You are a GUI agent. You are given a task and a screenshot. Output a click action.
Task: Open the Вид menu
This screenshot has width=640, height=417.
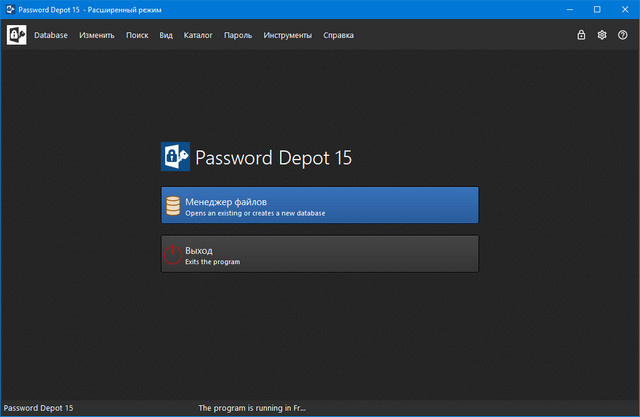tap(166, 35)
